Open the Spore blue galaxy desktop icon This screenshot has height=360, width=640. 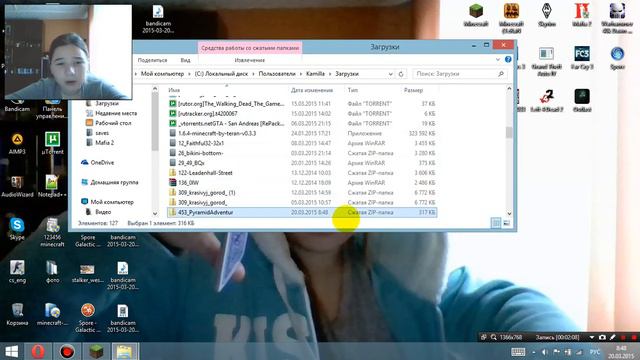[x=617, y=58]
